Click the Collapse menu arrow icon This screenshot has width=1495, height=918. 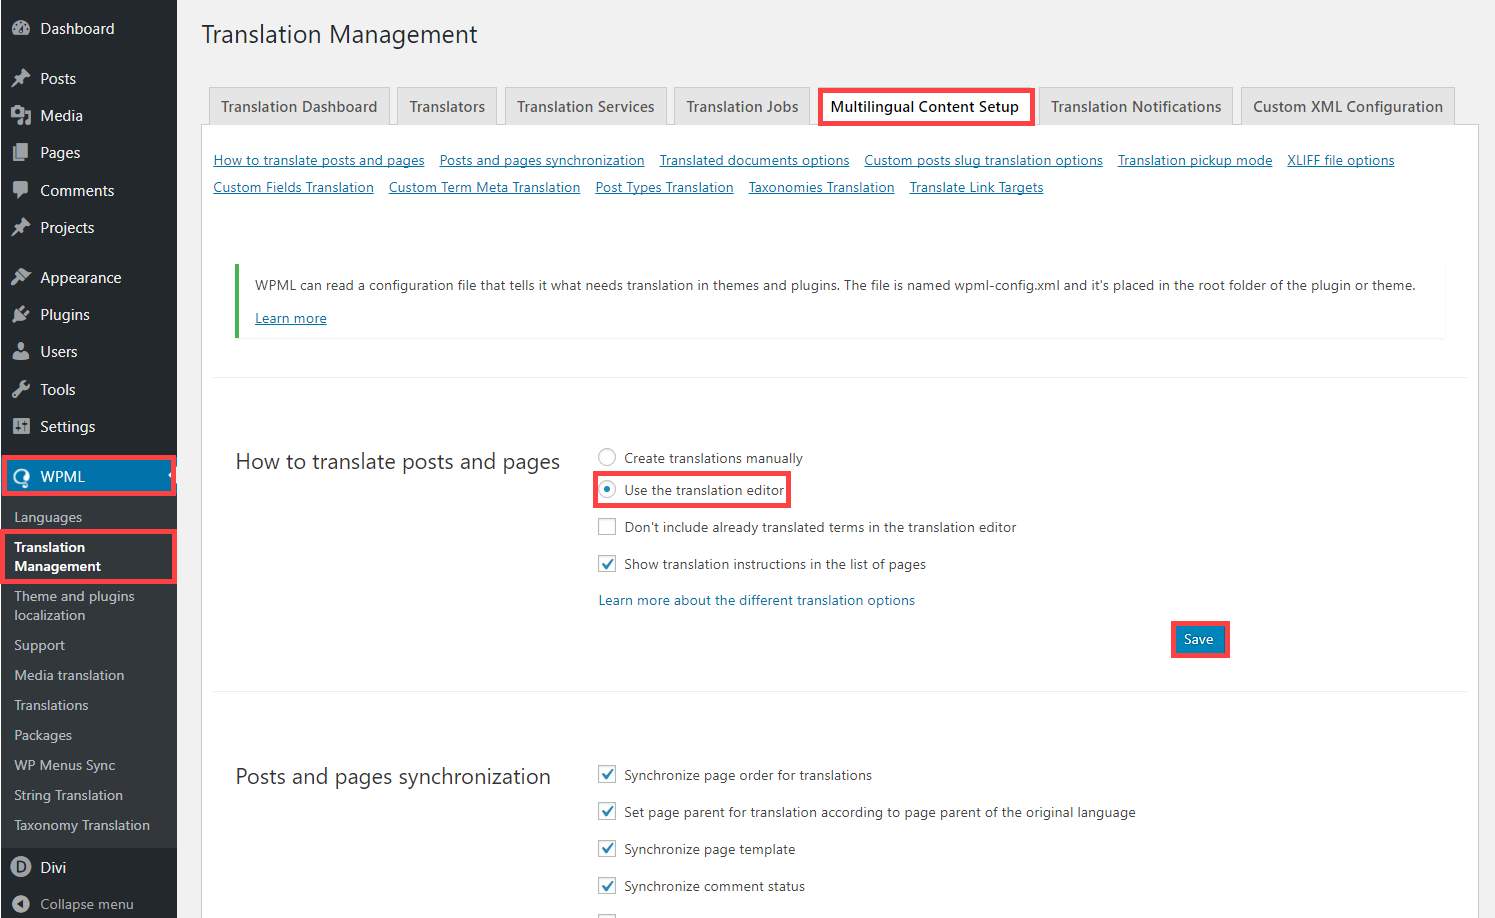click(x=21, y=904)
